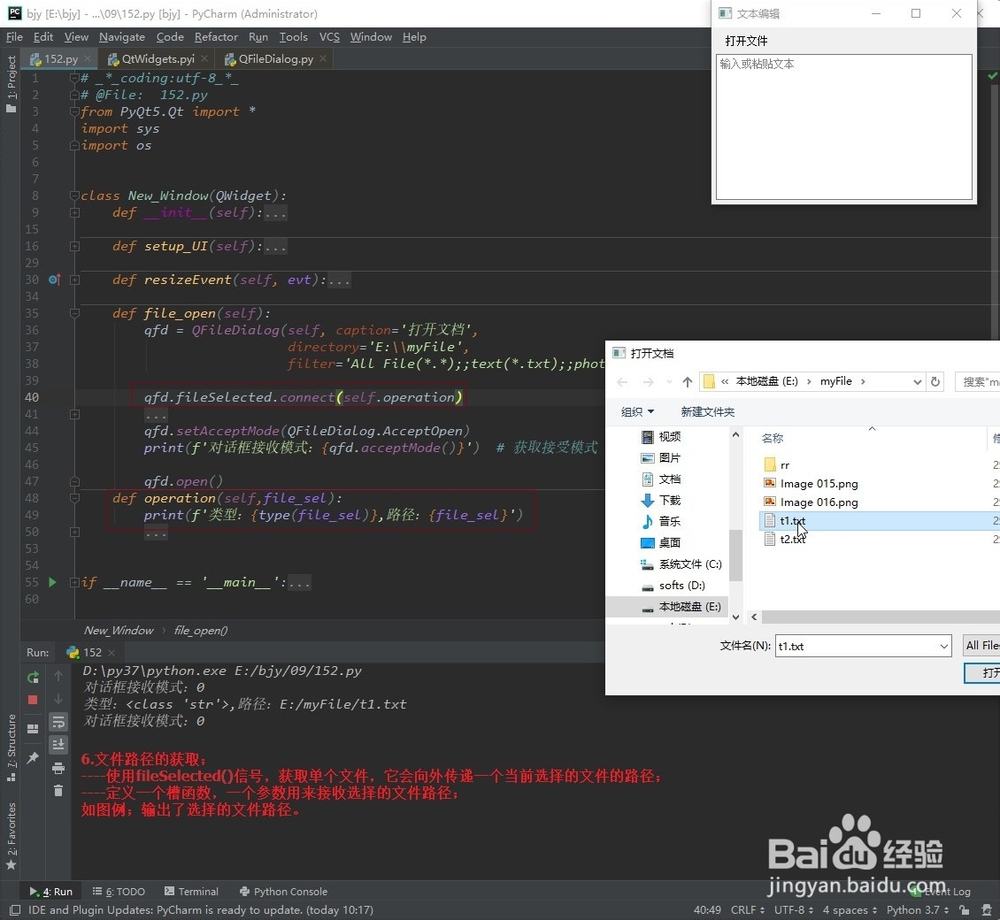Click the lock icon in status bar
1000x920 pixels.
pyautogui.click(x=964, y=910)
